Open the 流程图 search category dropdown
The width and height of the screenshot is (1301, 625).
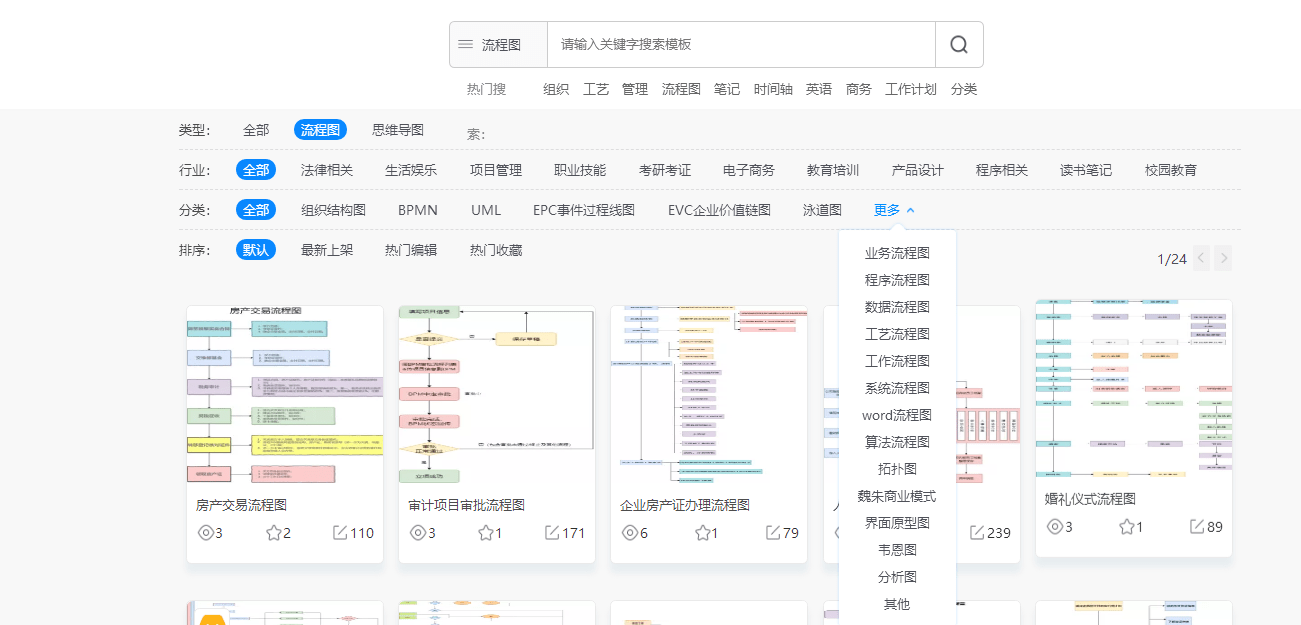point(498,44)
